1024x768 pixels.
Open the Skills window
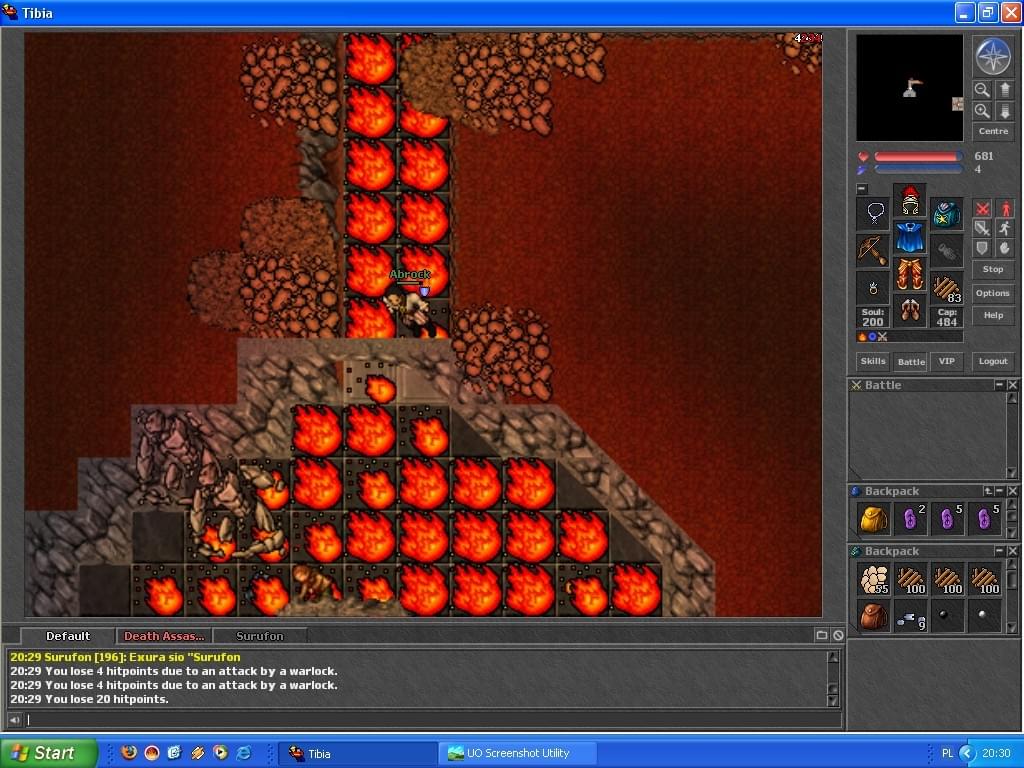click(x=873, y=362)
